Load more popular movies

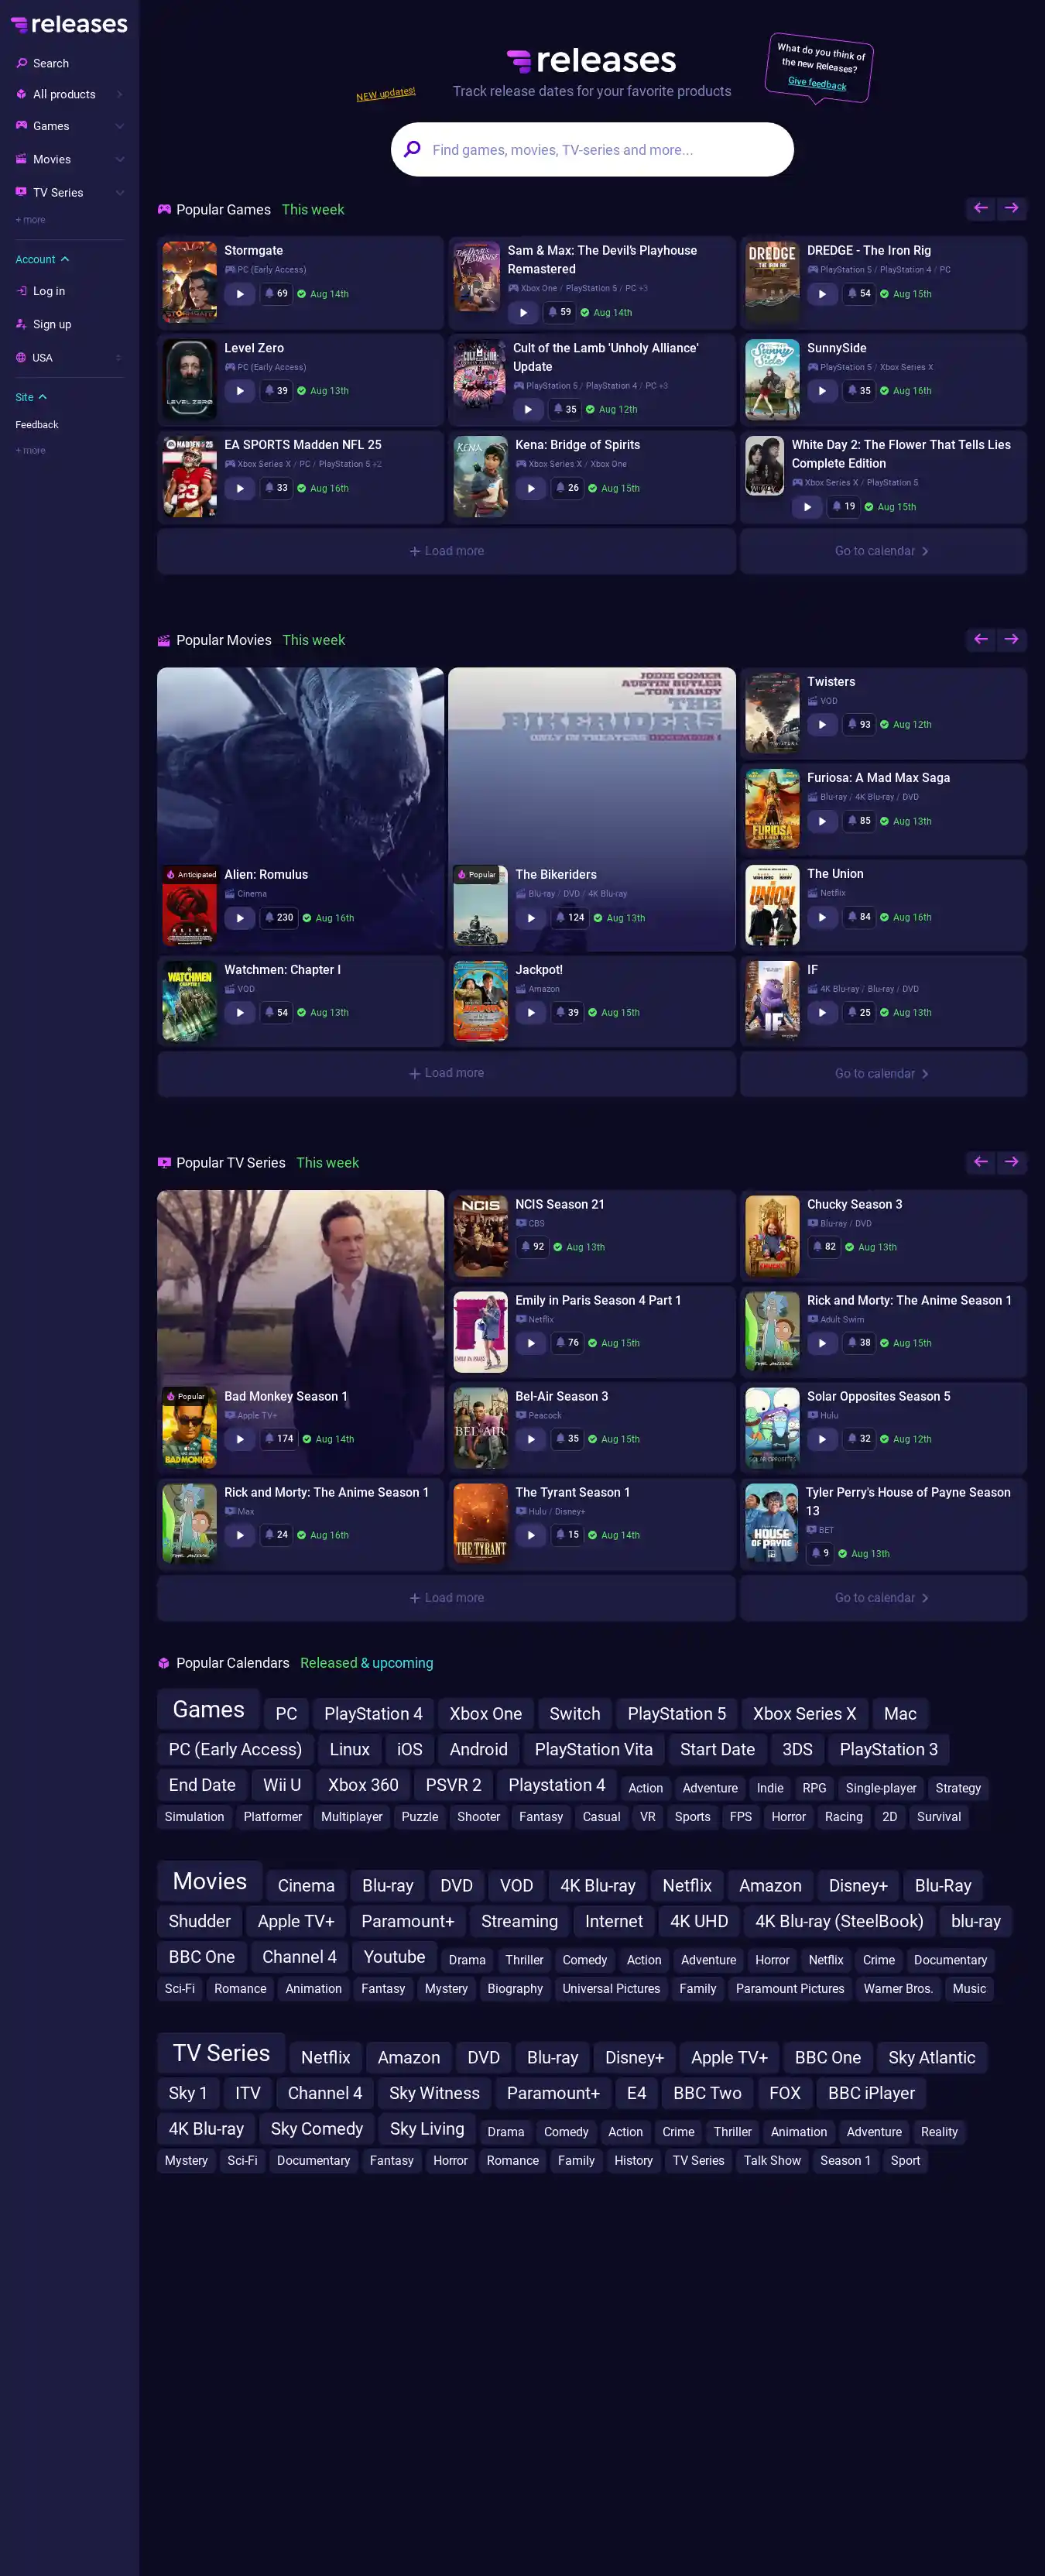446,1073
